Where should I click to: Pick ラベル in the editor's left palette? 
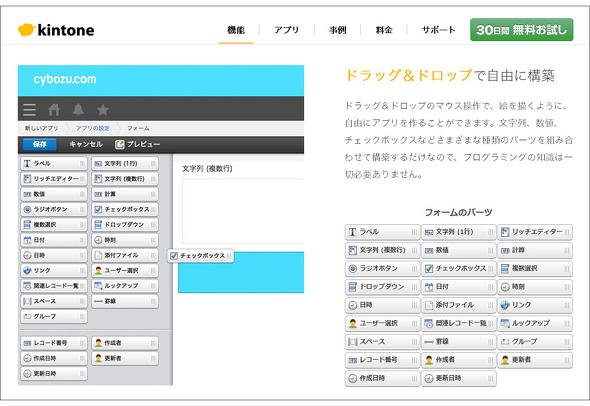tap(54, 164)
